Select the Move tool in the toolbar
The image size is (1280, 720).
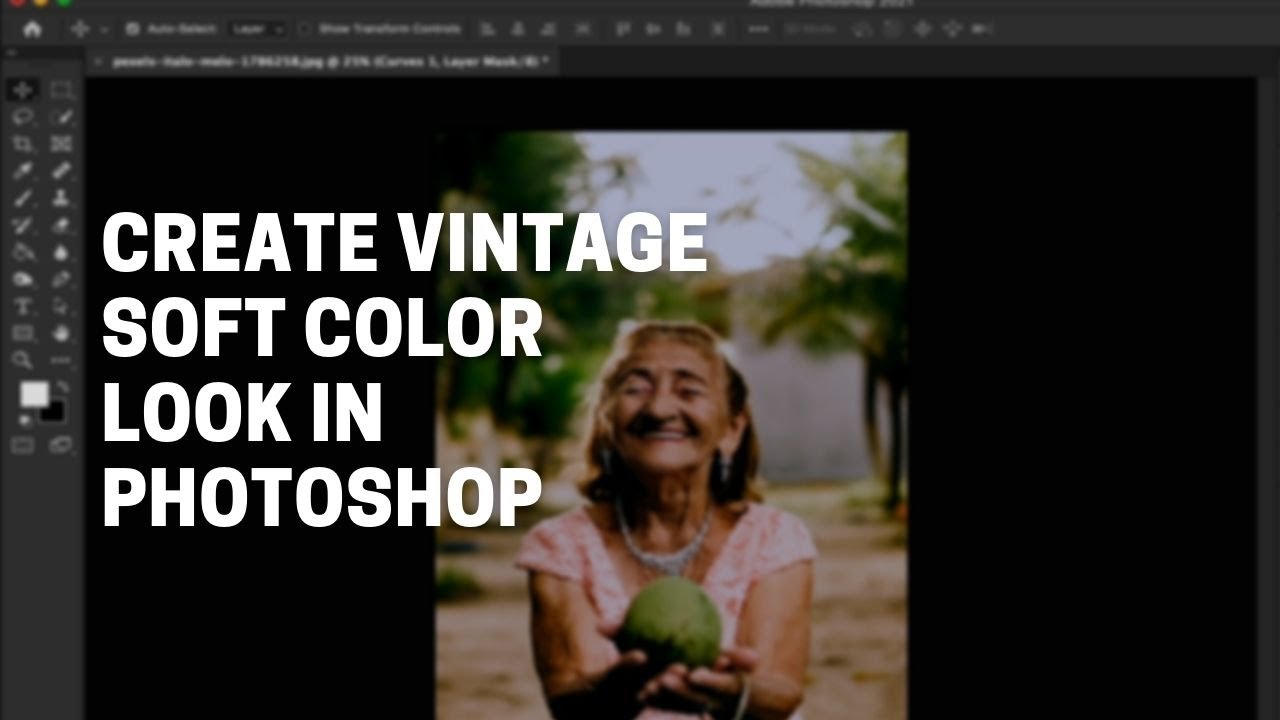tap(23, 91)
